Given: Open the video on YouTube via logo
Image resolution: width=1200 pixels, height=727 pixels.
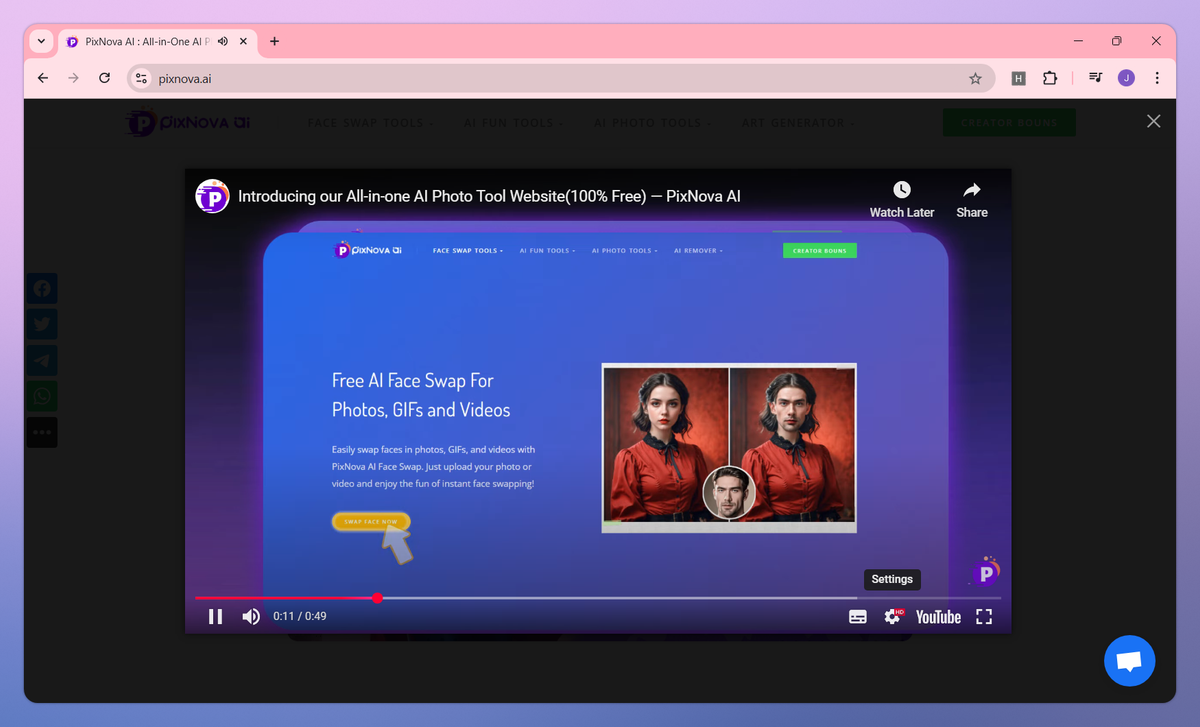Looking at the screenshot, I should coord(938,617).
